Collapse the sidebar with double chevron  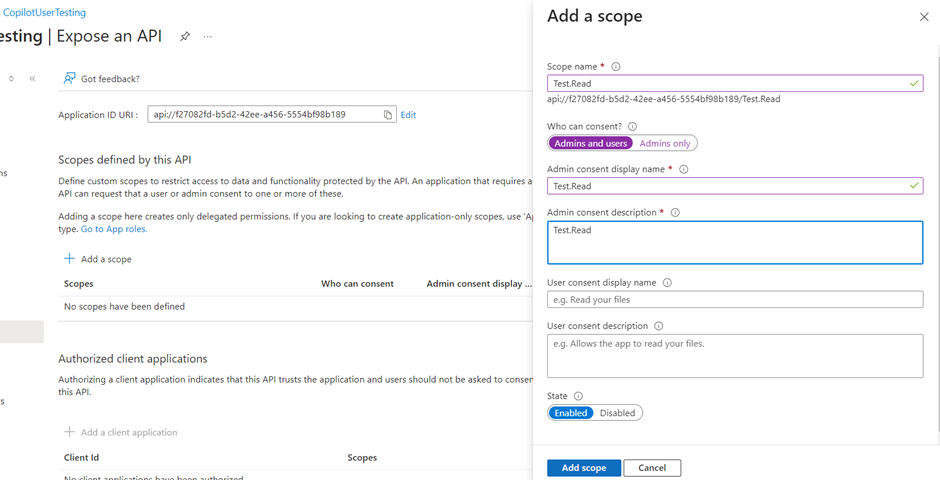coord(32,78)
